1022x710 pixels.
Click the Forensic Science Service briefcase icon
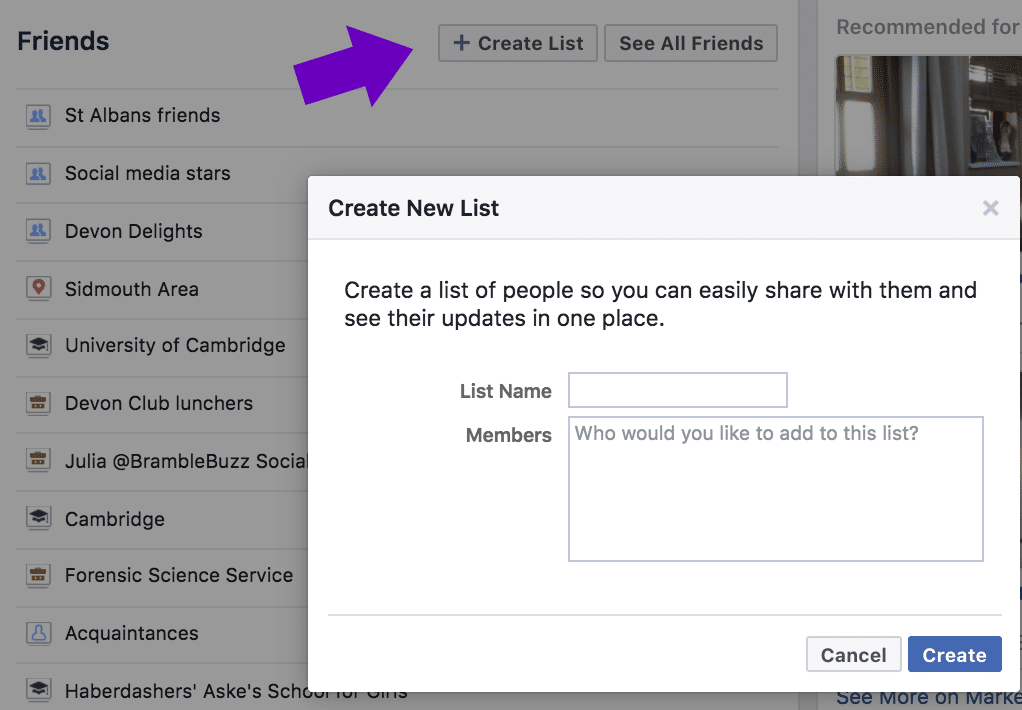coord(38,575)
